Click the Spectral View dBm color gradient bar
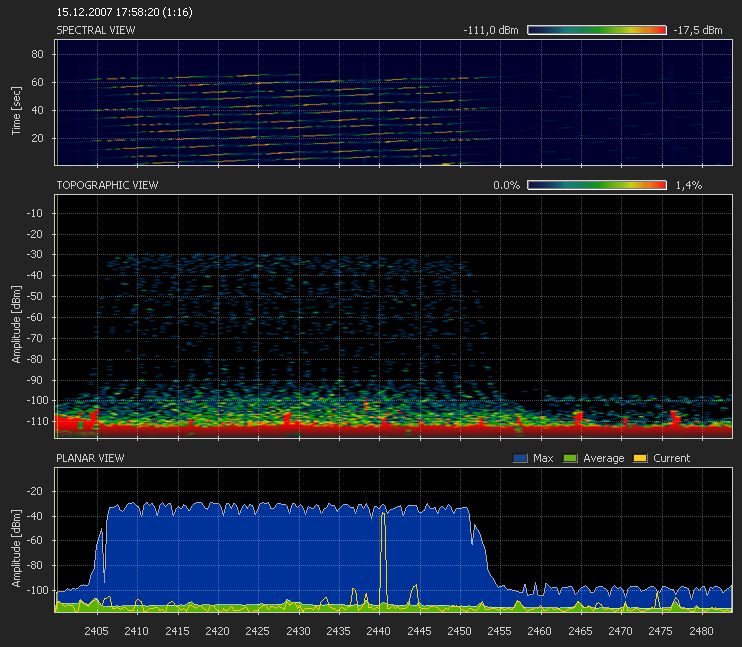Viewport: 742px width, 647px height. pyautogui.click(x=597, y=30)
